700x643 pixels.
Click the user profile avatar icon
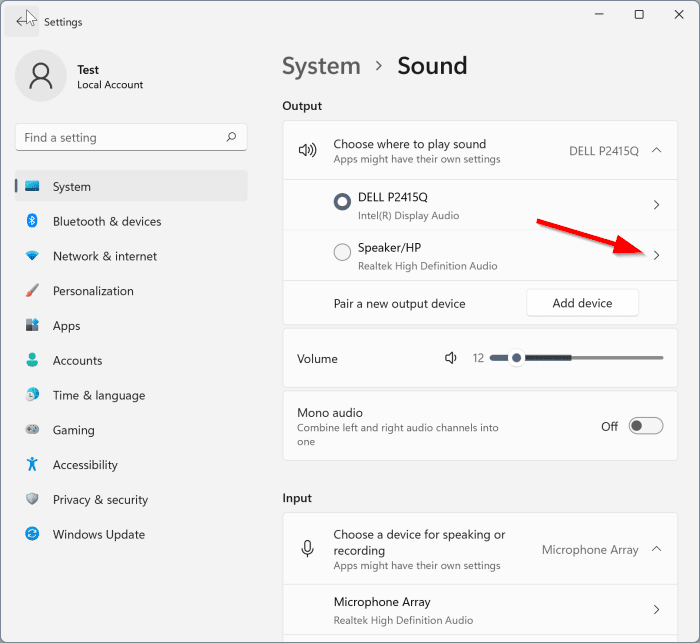[x=41, y=75]
